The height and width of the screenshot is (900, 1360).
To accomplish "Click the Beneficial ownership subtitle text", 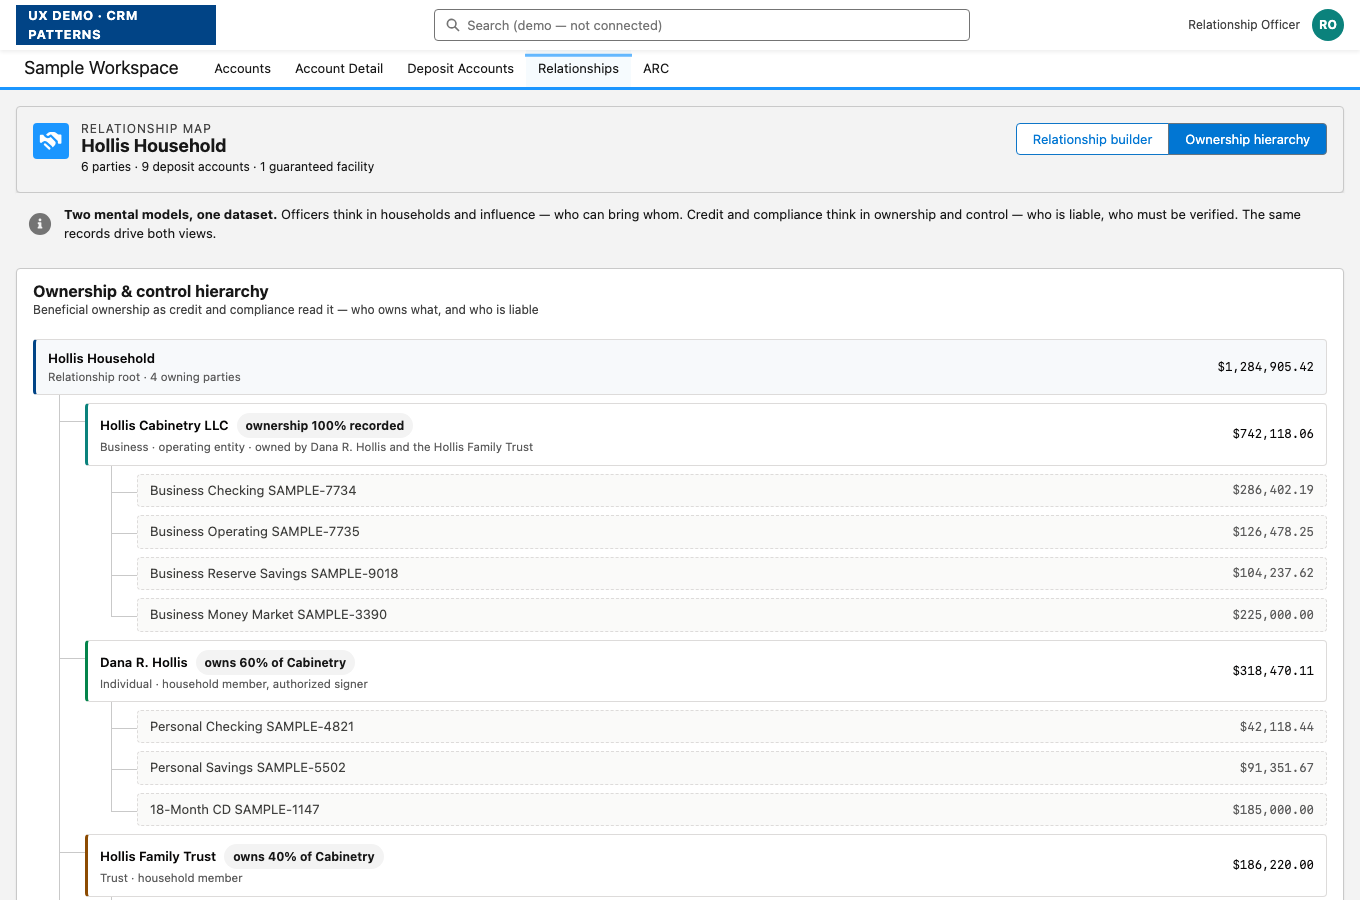I will [x=286, y=310].
